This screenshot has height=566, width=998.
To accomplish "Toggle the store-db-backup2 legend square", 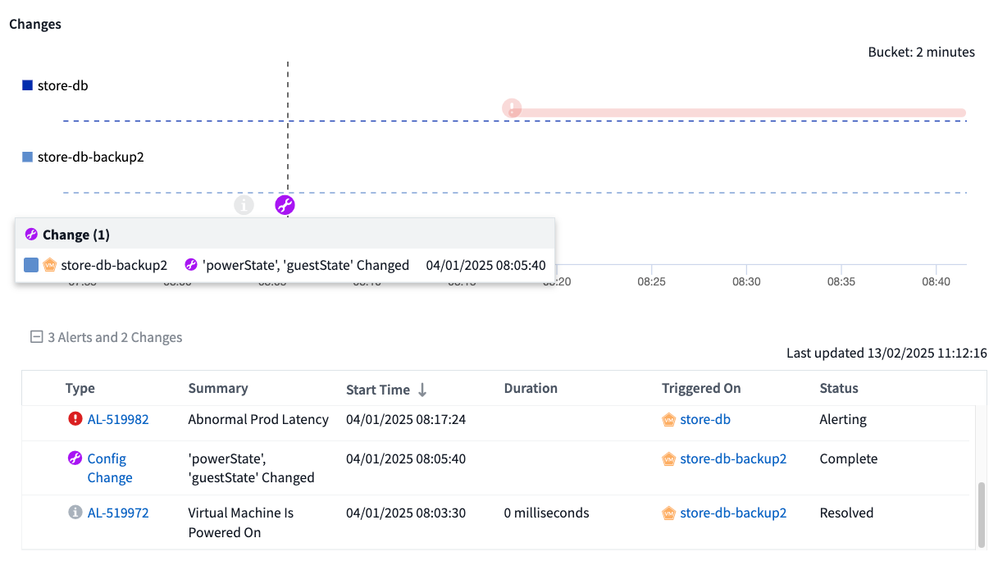I will coord(27,157).
